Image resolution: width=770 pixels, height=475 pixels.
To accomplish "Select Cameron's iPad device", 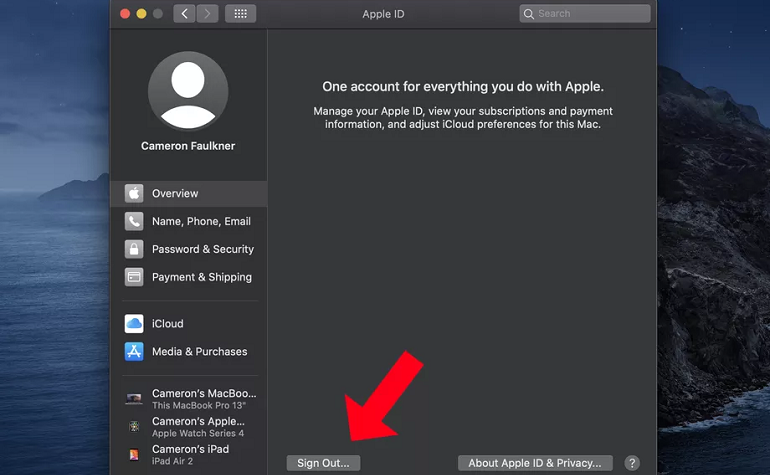I will click(x=189, y=455).
